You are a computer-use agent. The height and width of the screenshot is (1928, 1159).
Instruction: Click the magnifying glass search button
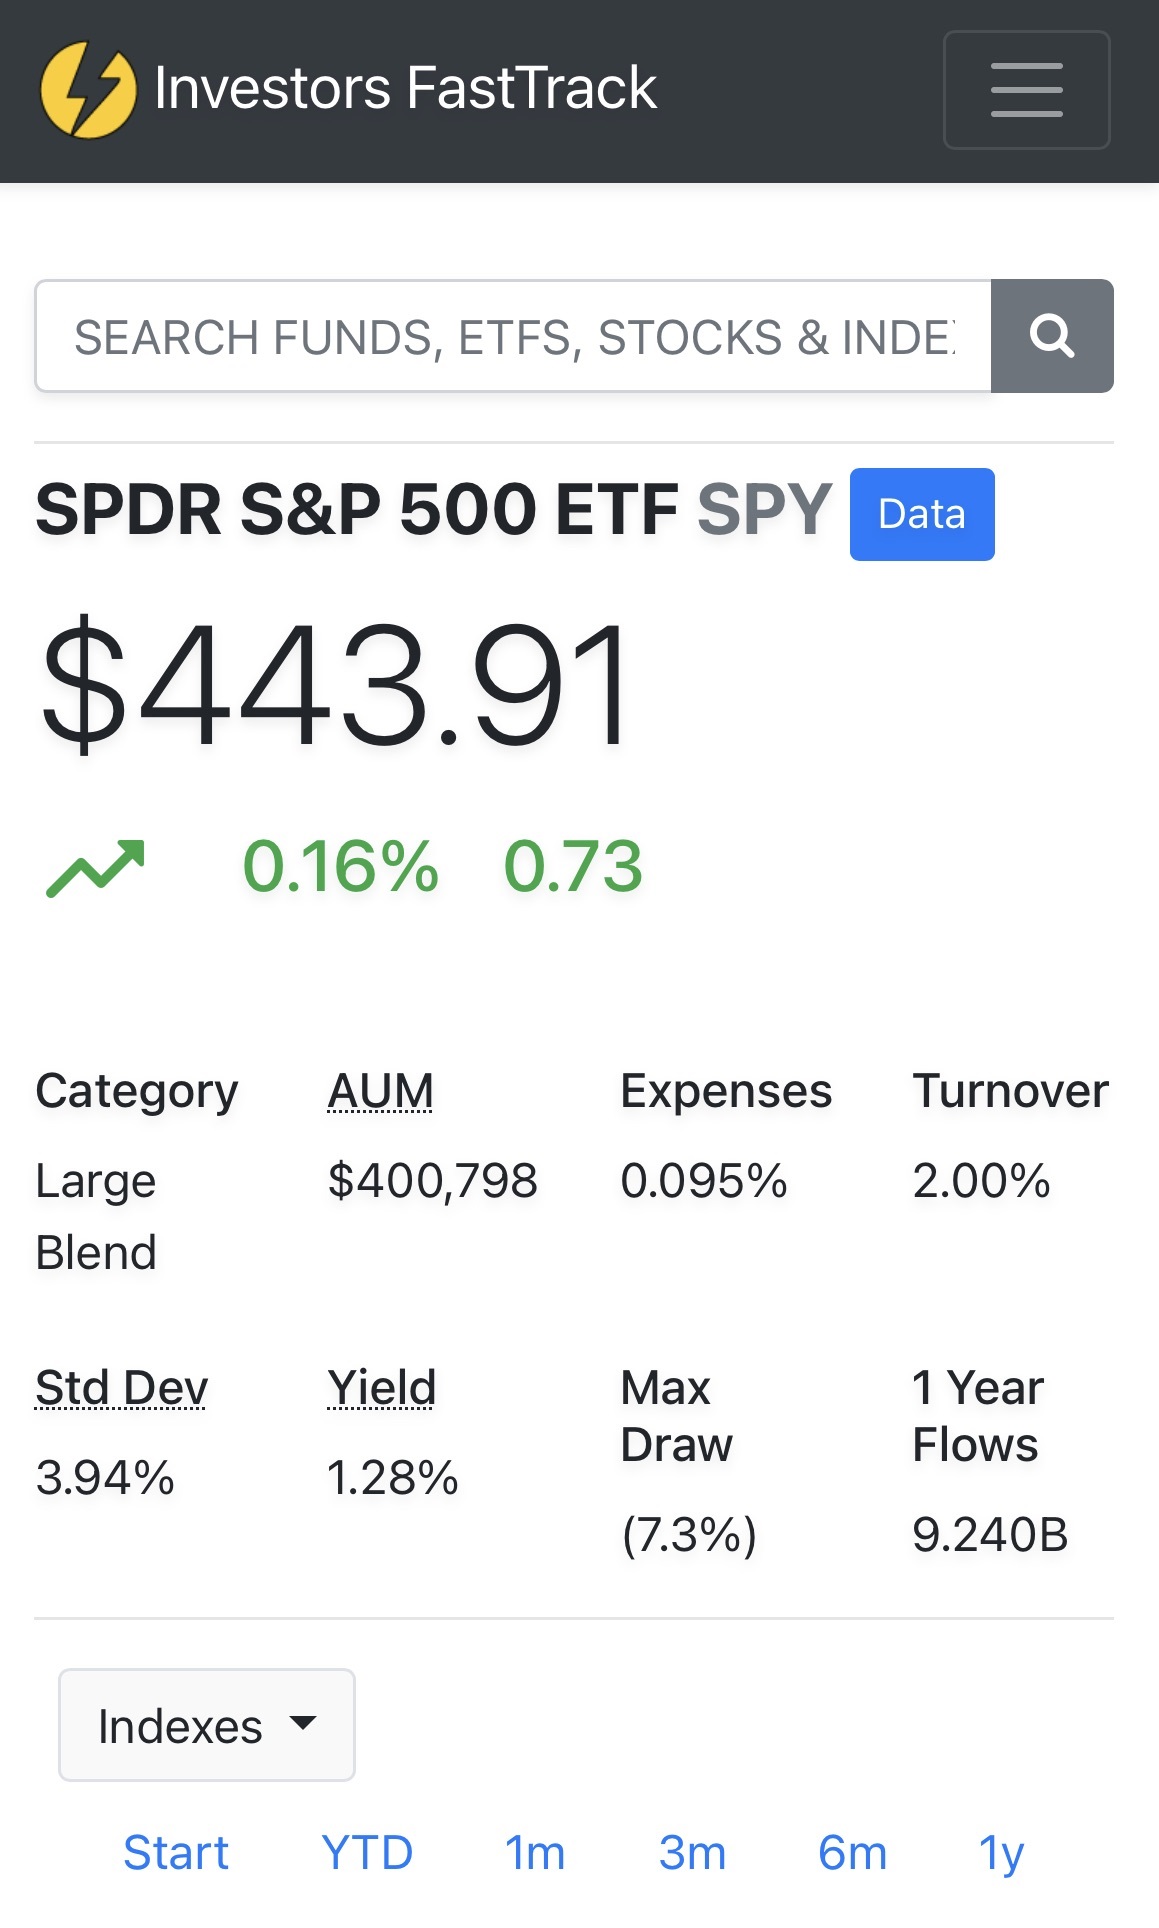(x=1052, y=336)
